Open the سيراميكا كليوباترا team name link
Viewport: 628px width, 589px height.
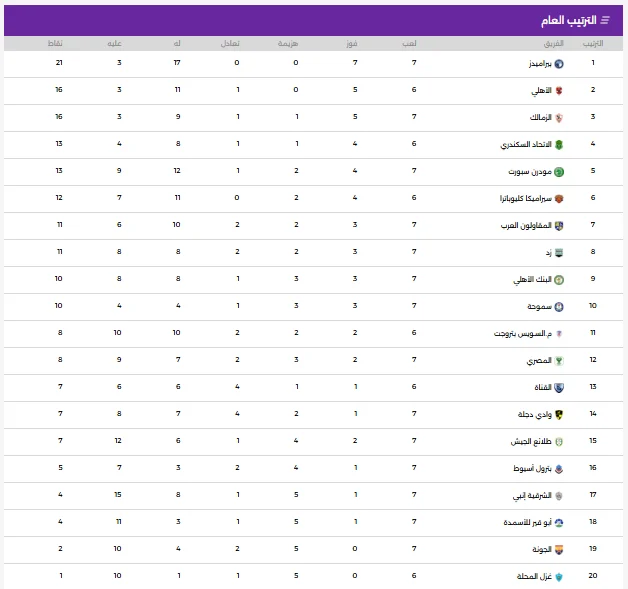coord(526,199)
